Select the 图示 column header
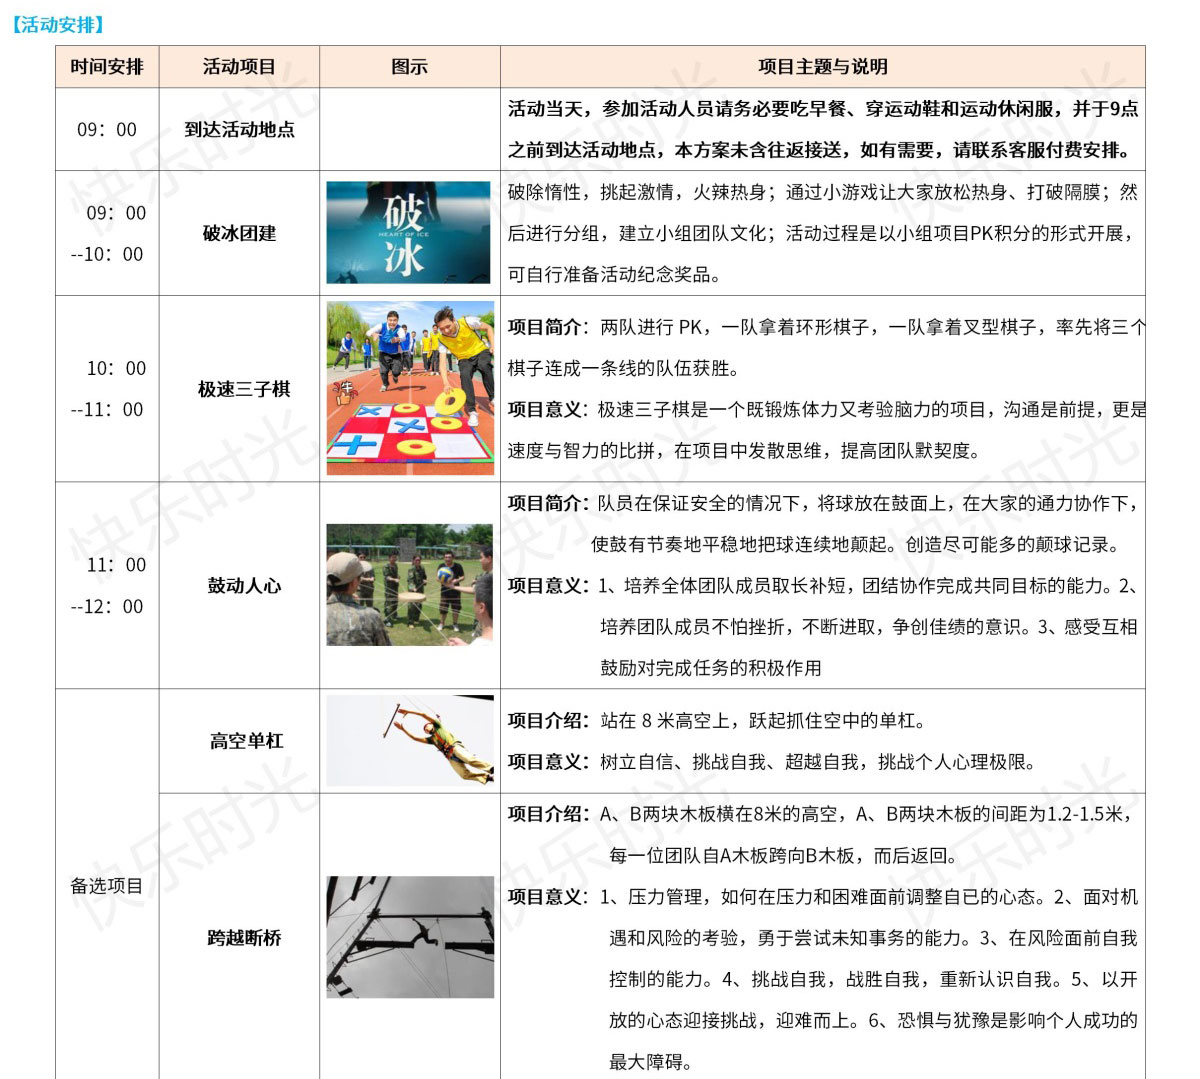The height and width of the screenshot is (1079, 1200). click(x=410, y=67)
